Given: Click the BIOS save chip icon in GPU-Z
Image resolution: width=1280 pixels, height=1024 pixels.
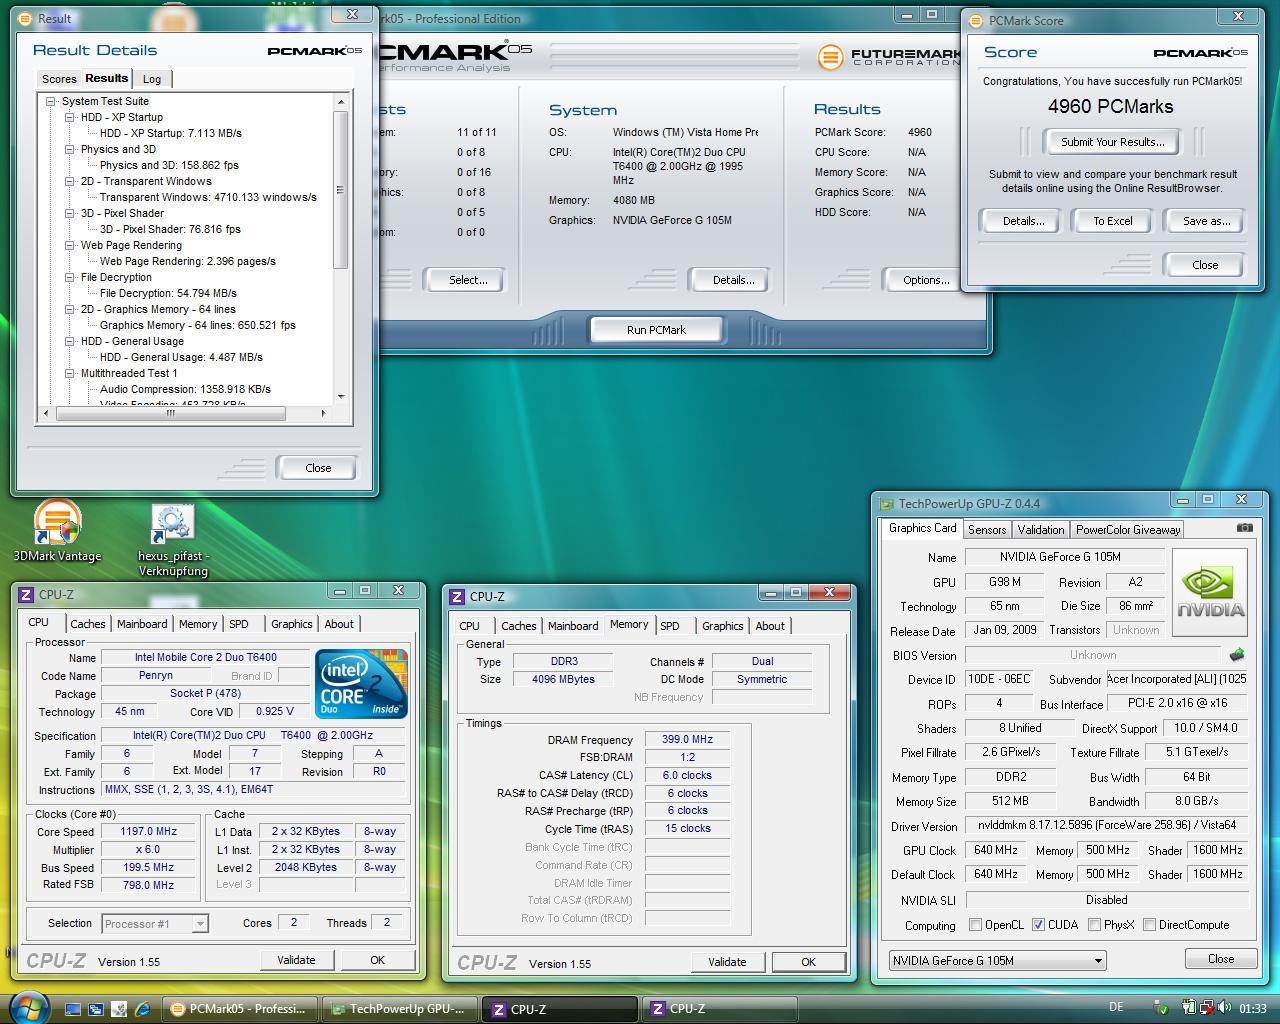Looking at the screenshot, I should pyautogui.click(x=1237, y=655).
